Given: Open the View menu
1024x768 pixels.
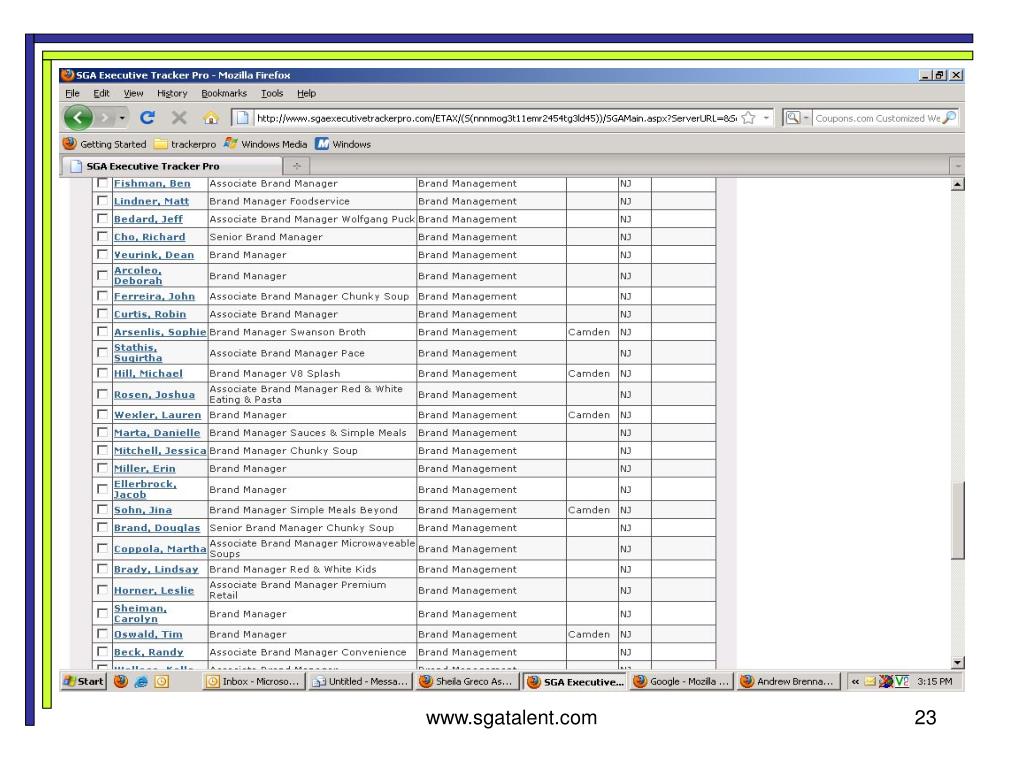Looking at the screenshot, I should tap(133, 93).
